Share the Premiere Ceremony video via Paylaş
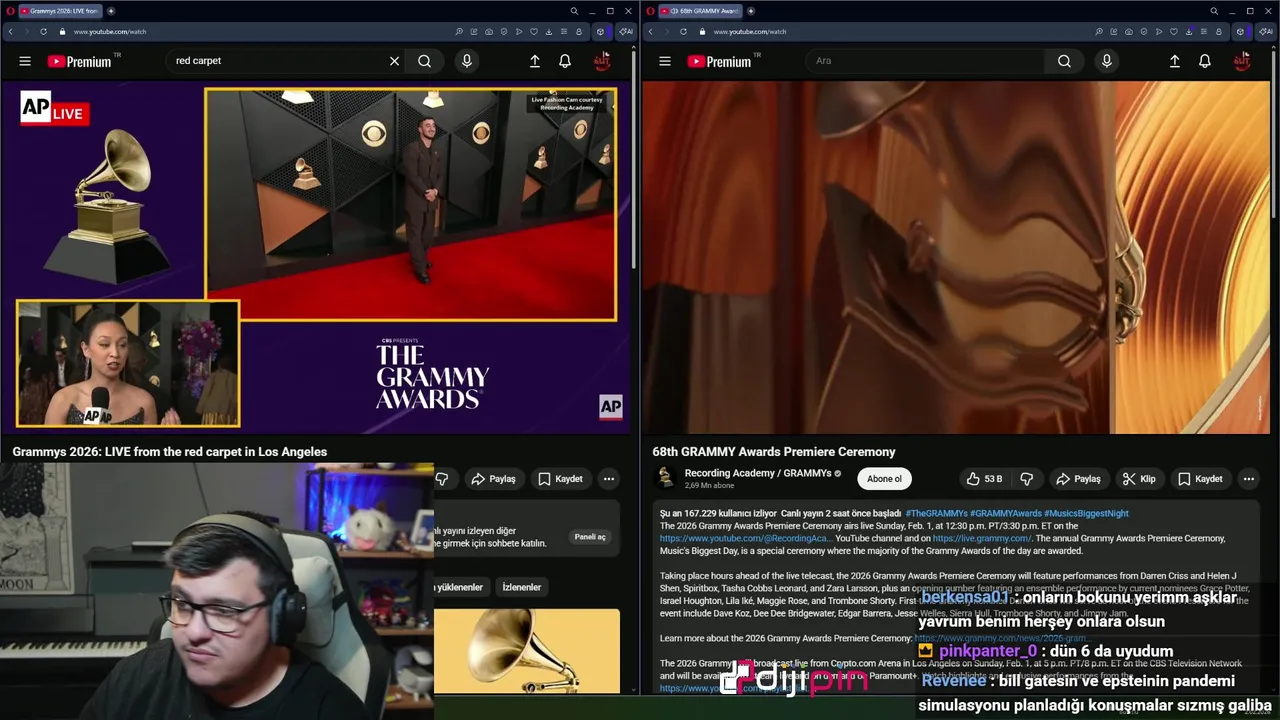The width and height of the screenshot is (1280, 720). 1079,479
